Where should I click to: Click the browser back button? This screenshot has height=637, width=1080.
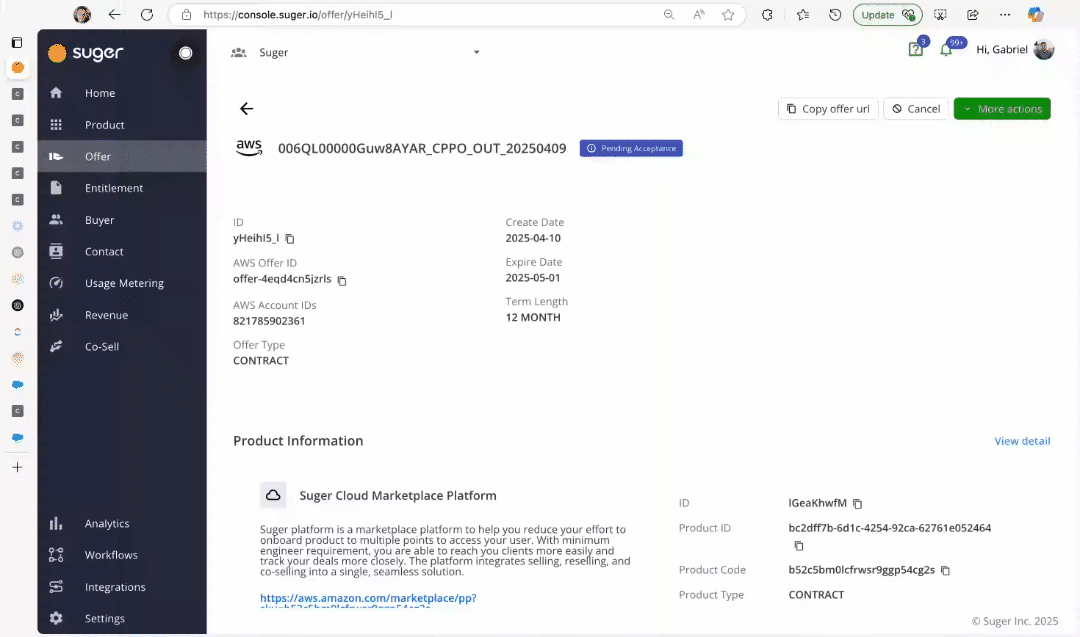(x=114, y=14)
